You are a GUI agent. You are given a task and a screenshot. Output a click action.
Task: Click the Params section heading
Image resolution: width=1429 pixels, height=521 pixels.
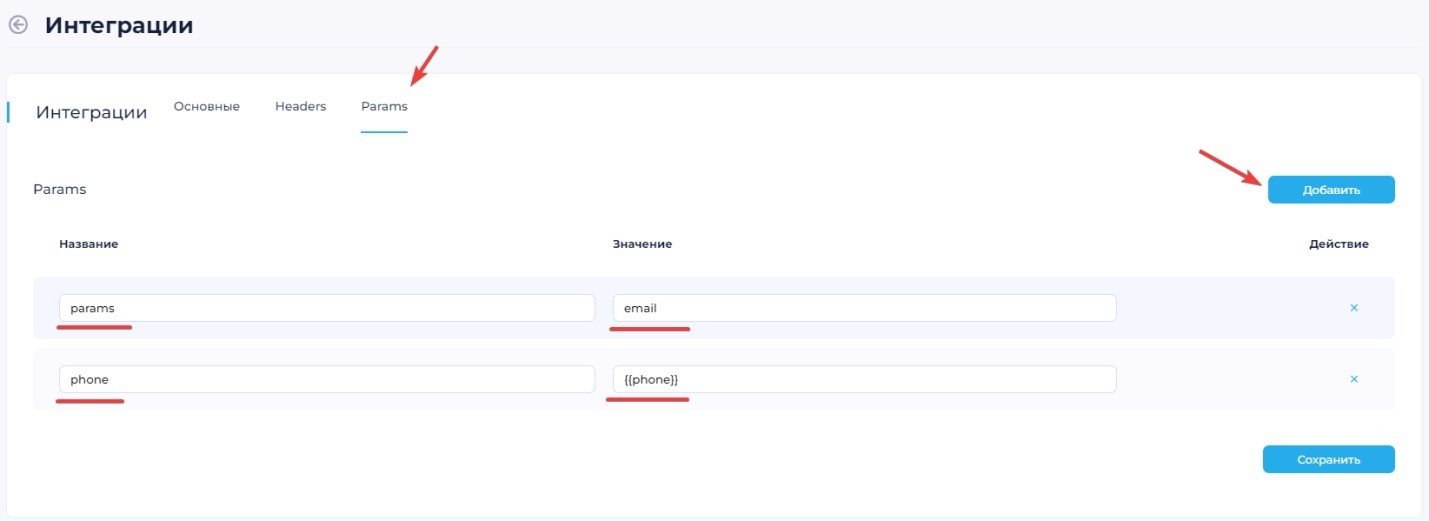tap(60, 189)
